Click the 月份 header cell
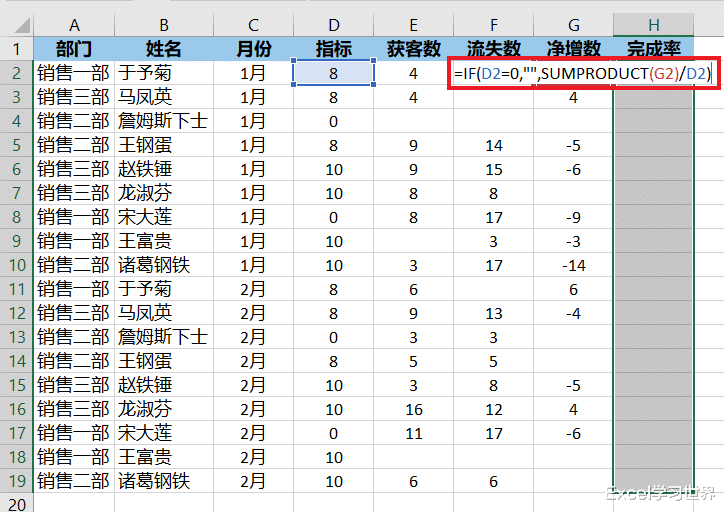The image size is (724, 512). click(x=253, y=49)
